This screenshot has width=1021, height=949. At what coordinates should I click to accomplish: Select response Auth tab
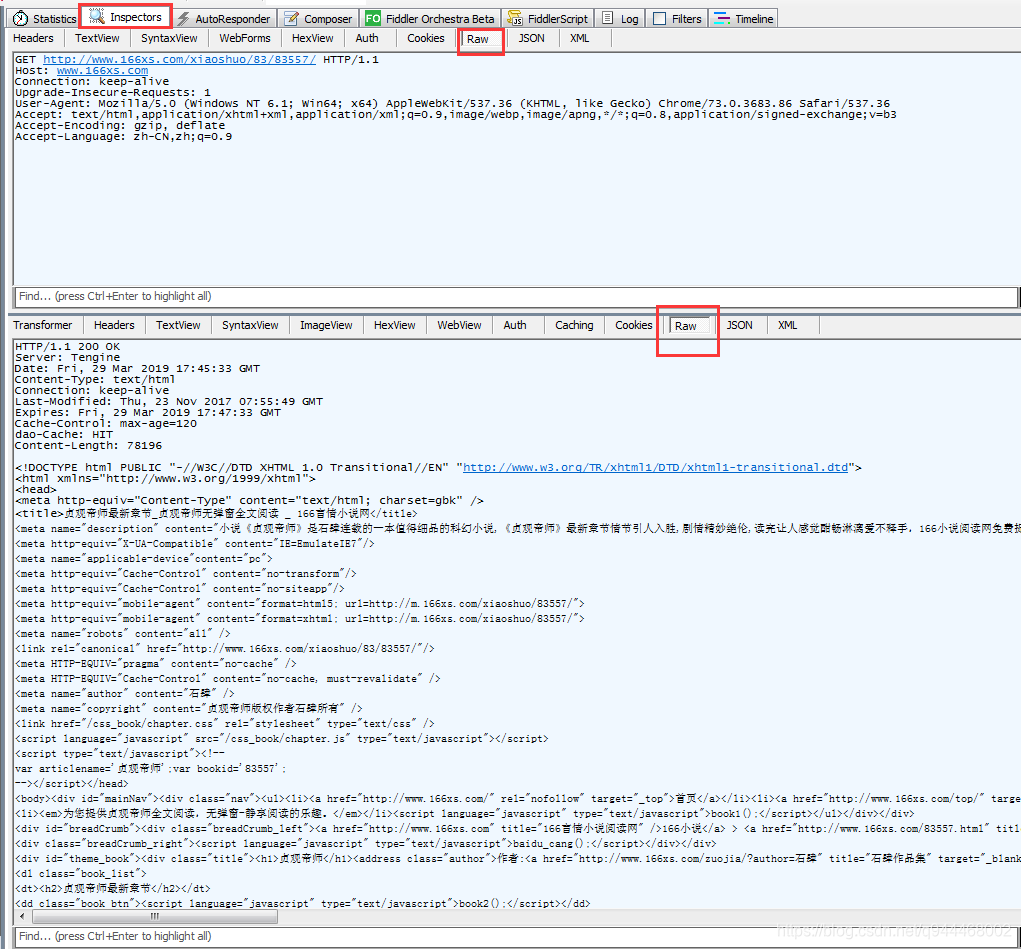pyautogui.click(x=514, y=325)
